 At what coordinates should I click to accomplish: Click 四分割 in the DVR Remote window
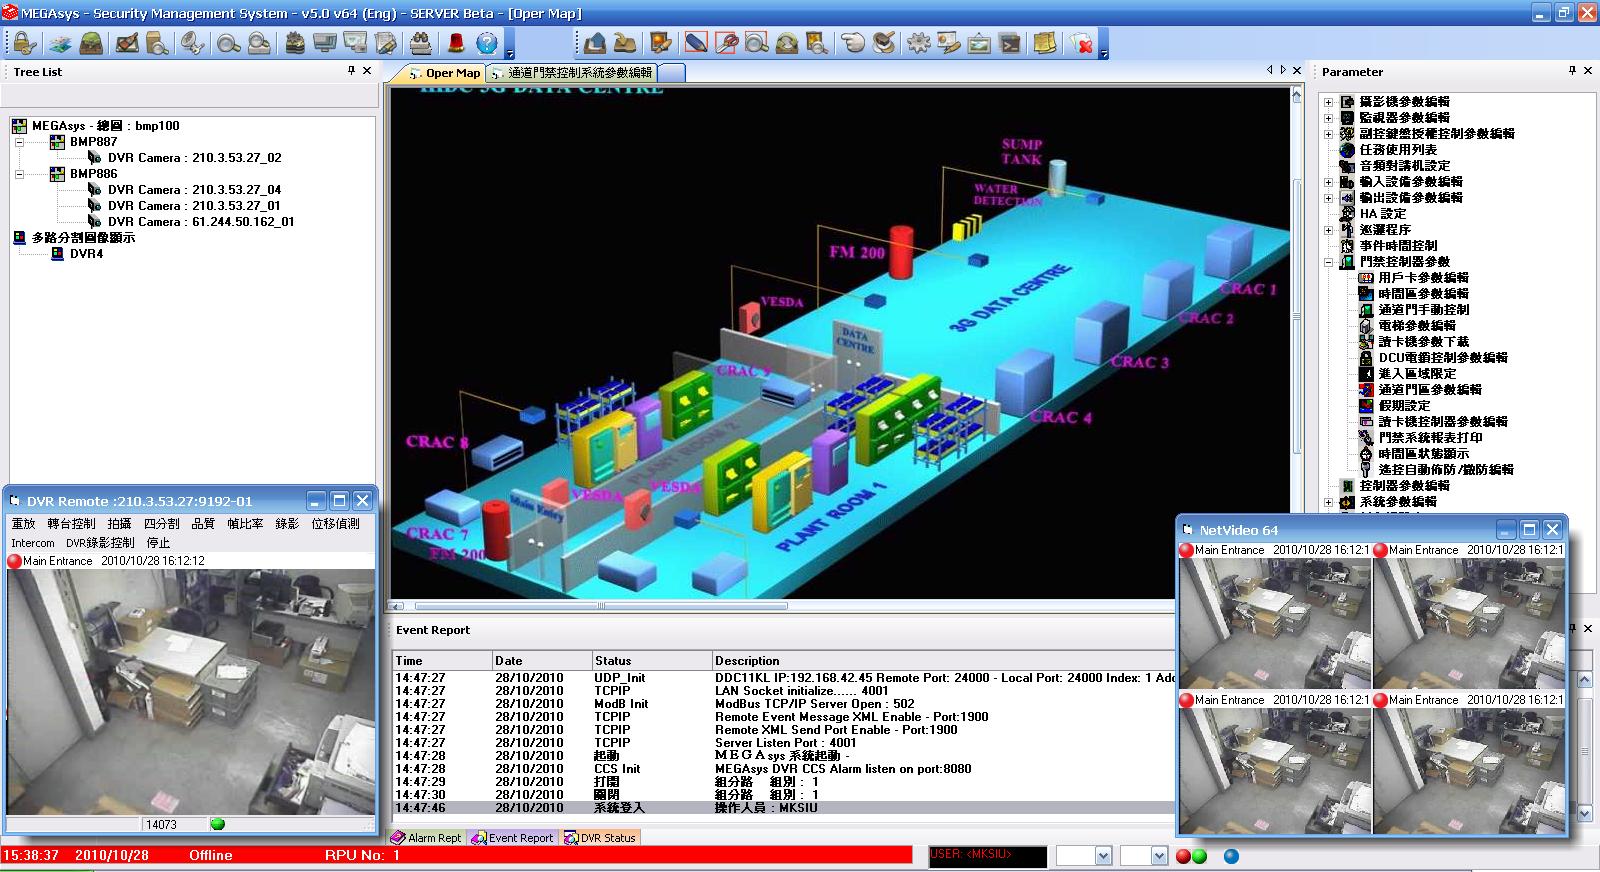[x=161, y=523]
